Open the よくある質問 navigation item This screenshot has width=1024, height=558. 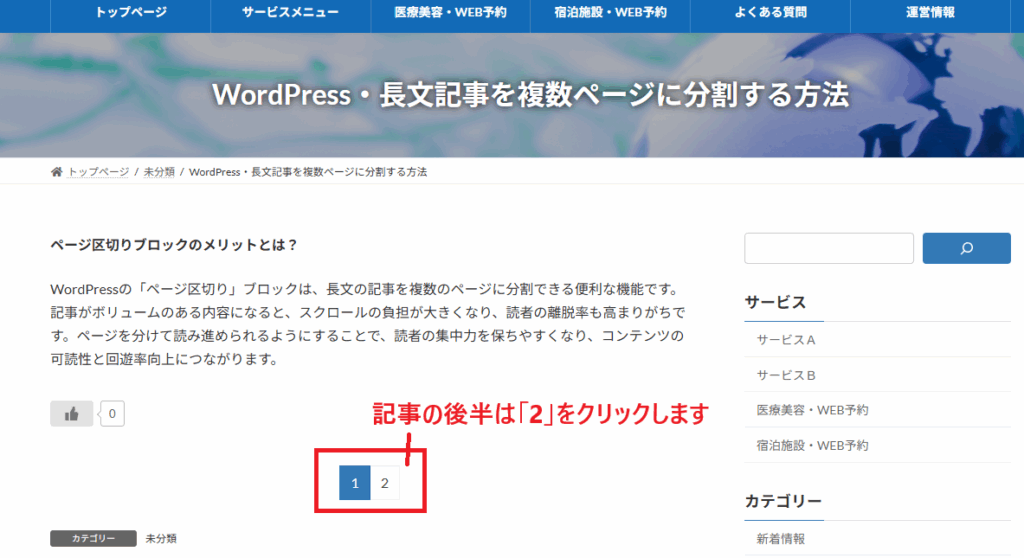(x=770, y=12)
